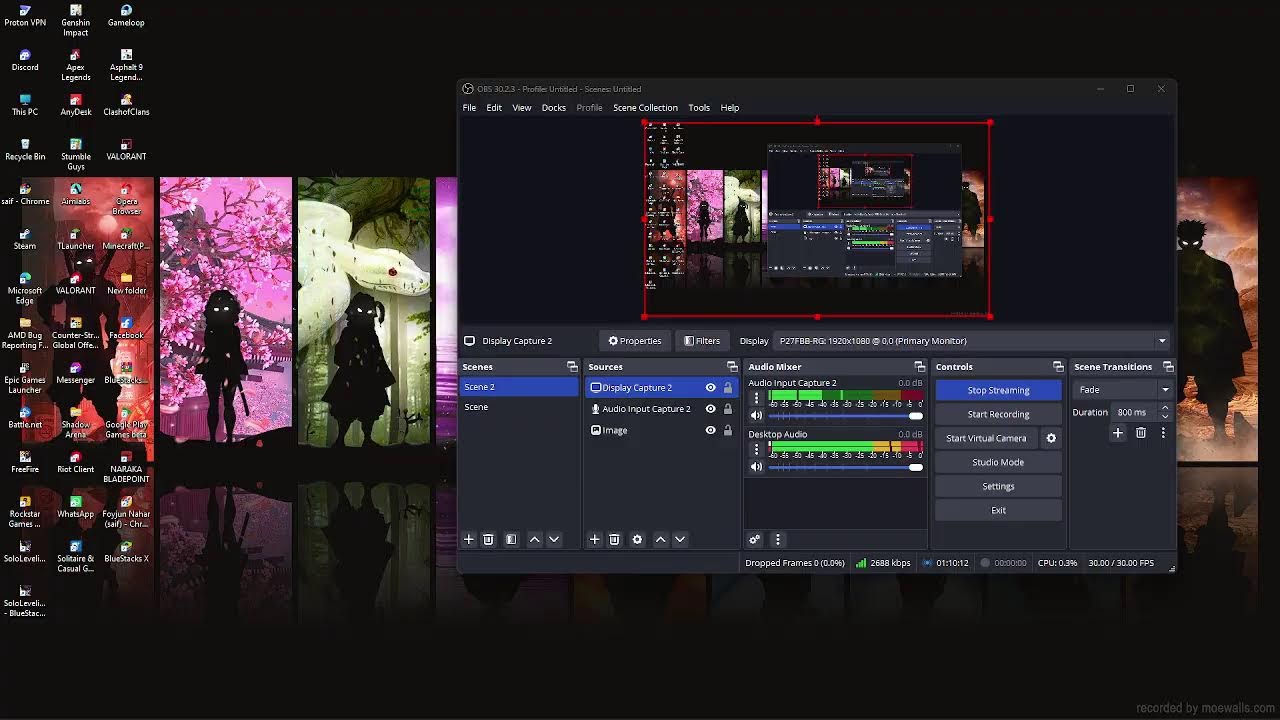Unlock Audio Input Capture 2 source

click(727, 409)
